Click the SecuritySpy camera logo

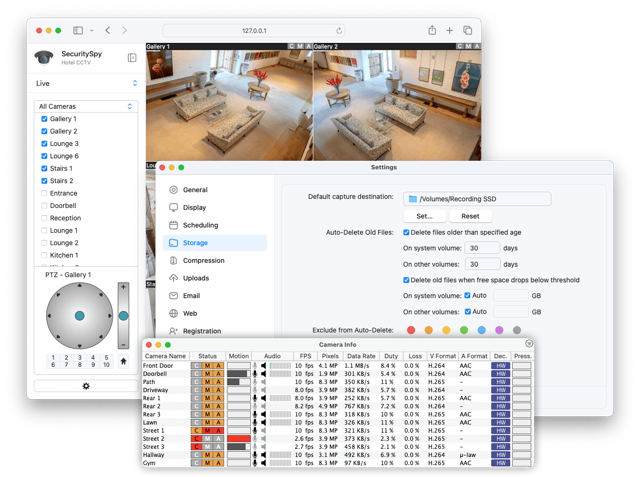[x=44, y=58]
